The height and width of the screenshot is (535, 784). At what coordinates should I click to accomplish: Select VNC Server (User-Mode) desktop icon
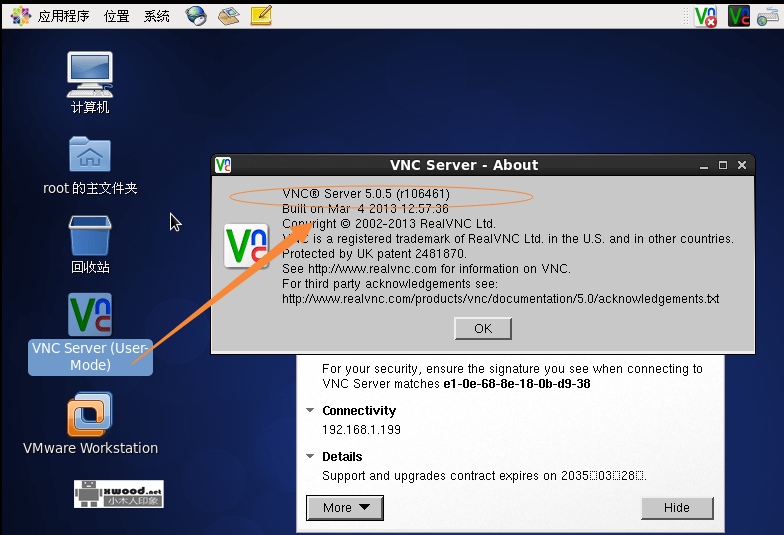[90, 333]
